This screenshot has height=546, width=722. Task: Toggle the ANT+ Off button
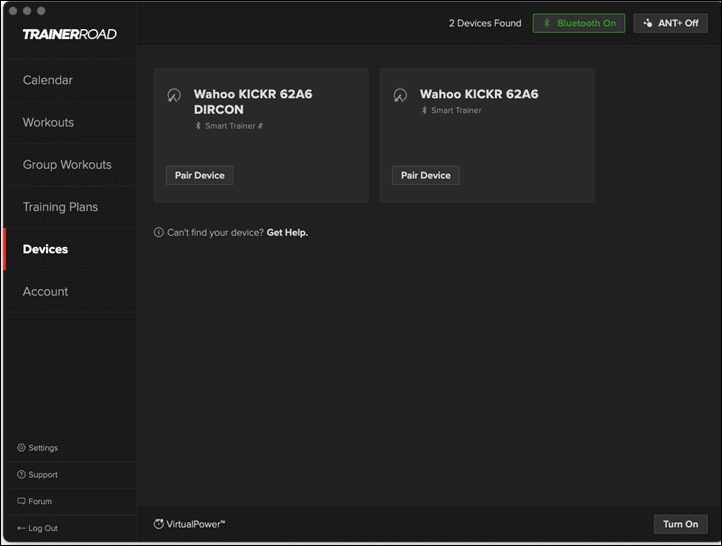pyautogui.click(x=670, y=23)
